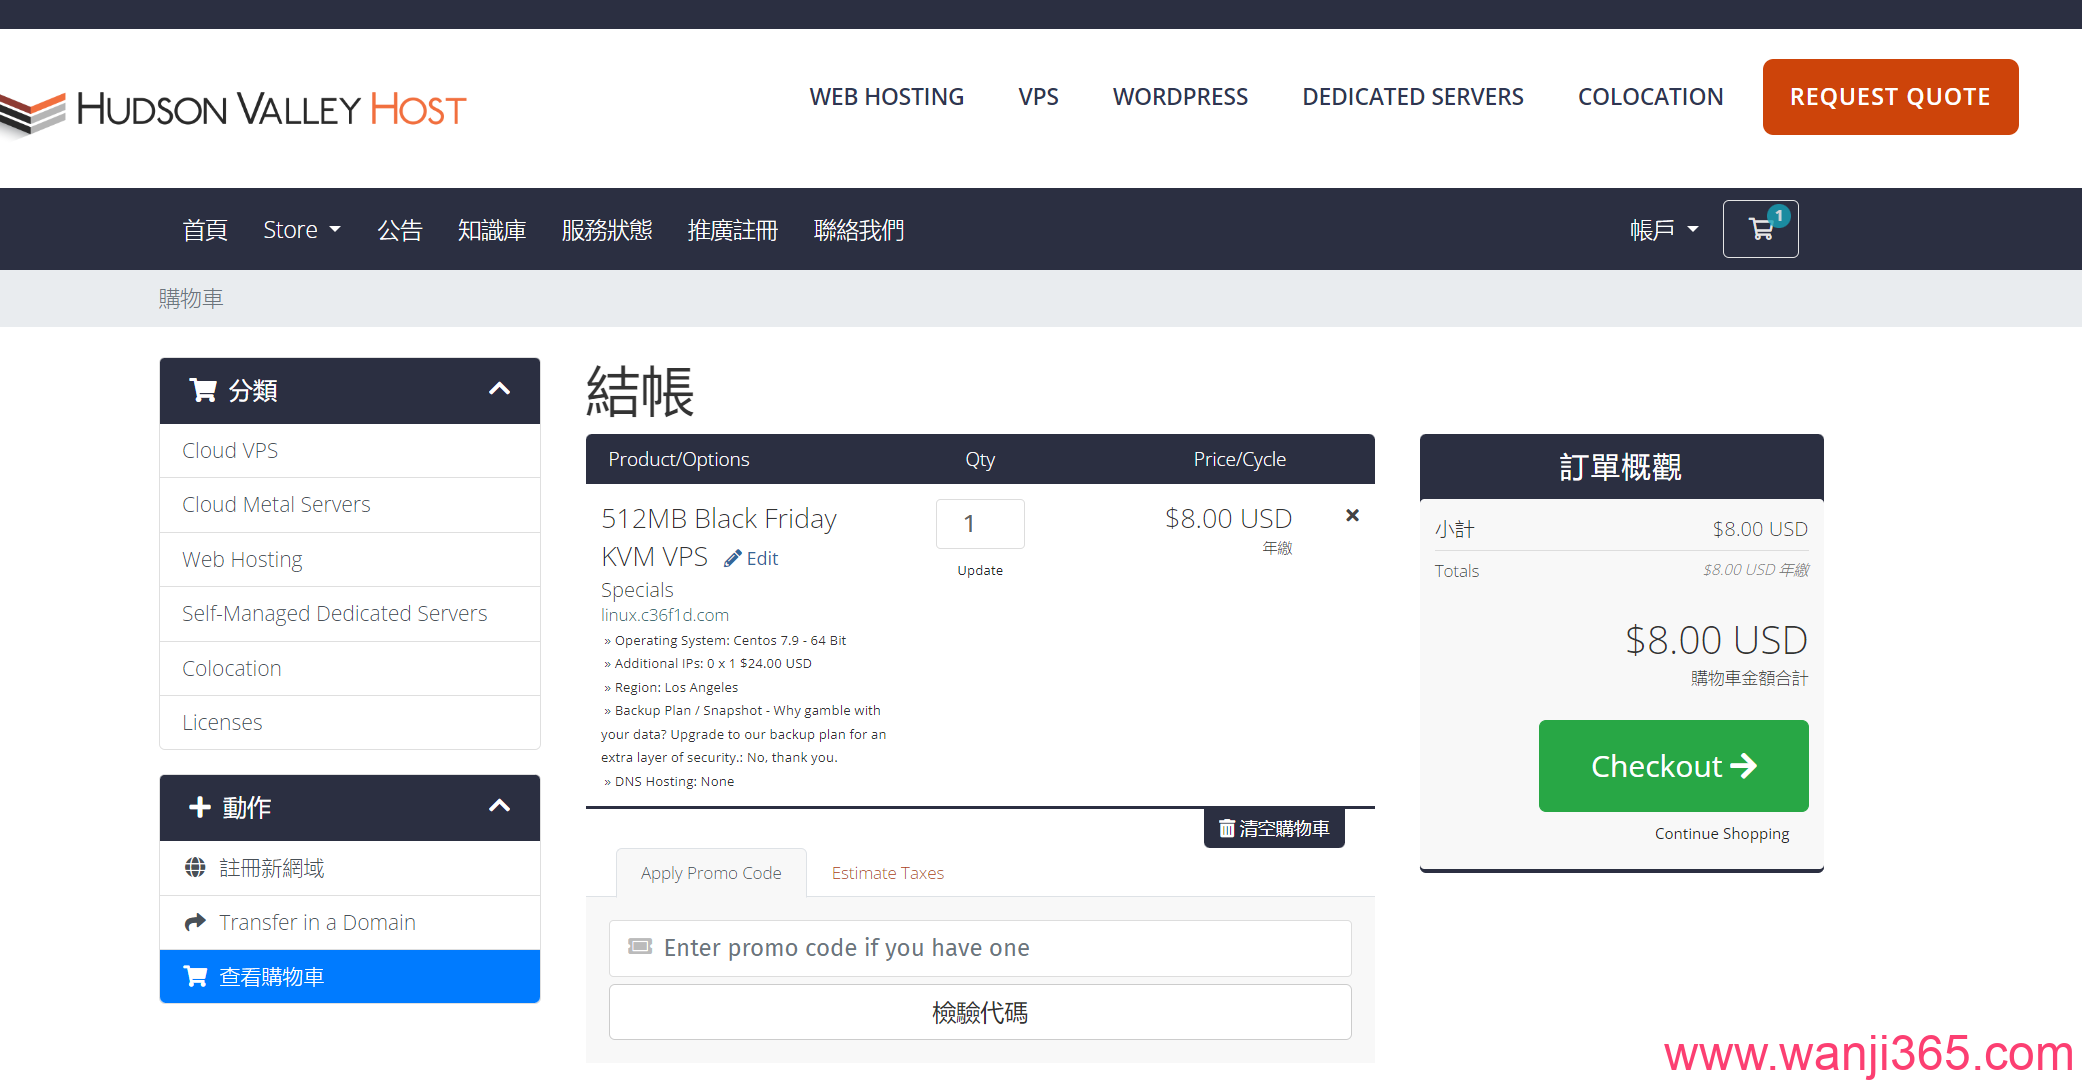Collapse the 動作 panel chevron
The image size is (2082, 1088).
(x=499, y=806)
